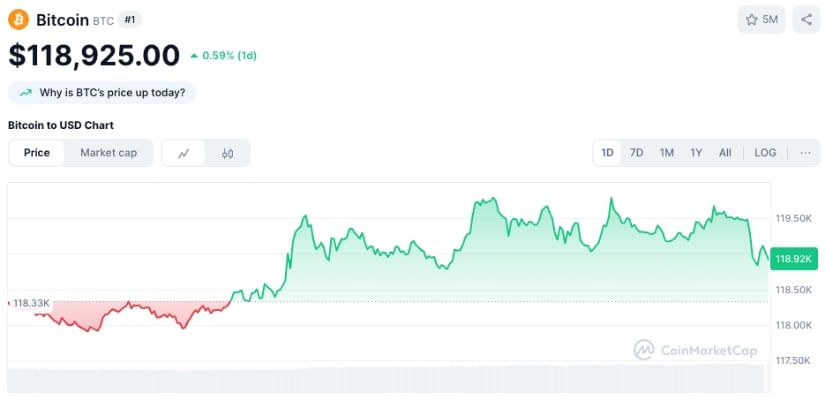This screenshot has width=825, height=401.
Task: Toggle the LOG scale option
Action: (x=765, y=153)
